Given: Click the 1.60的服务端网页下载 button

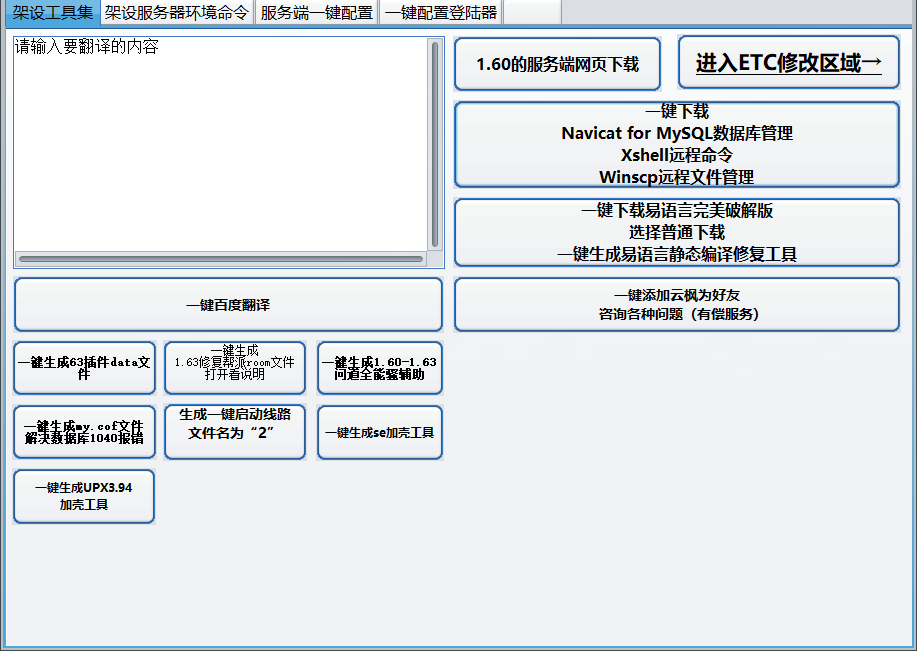Looking at the screenshot, I should 557,64.
